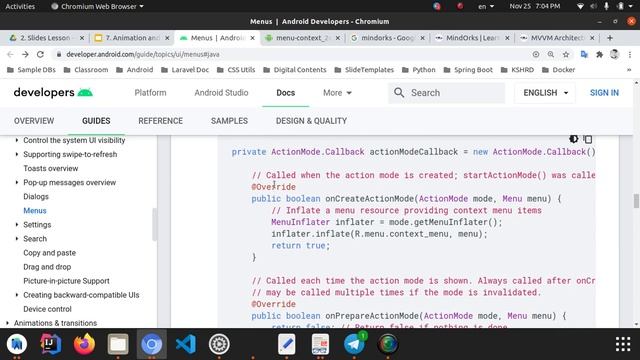Open Google Translate extension icon
Image resolution: width=640 pixels, height=360 pixels.
click(x=584, y=54)
